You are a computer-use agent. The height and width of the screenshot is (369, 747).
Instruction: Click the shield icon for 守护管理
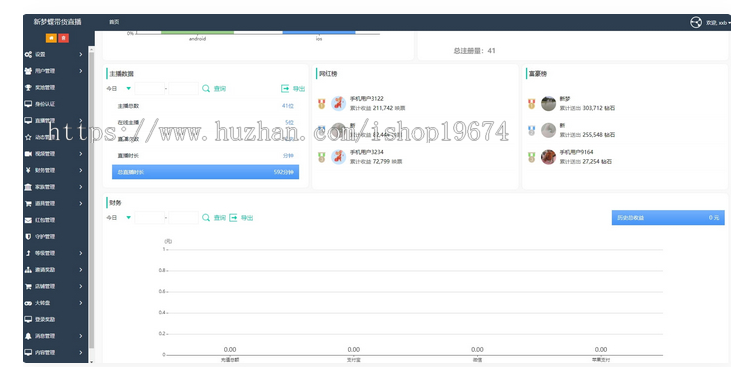tap(28, 237)
